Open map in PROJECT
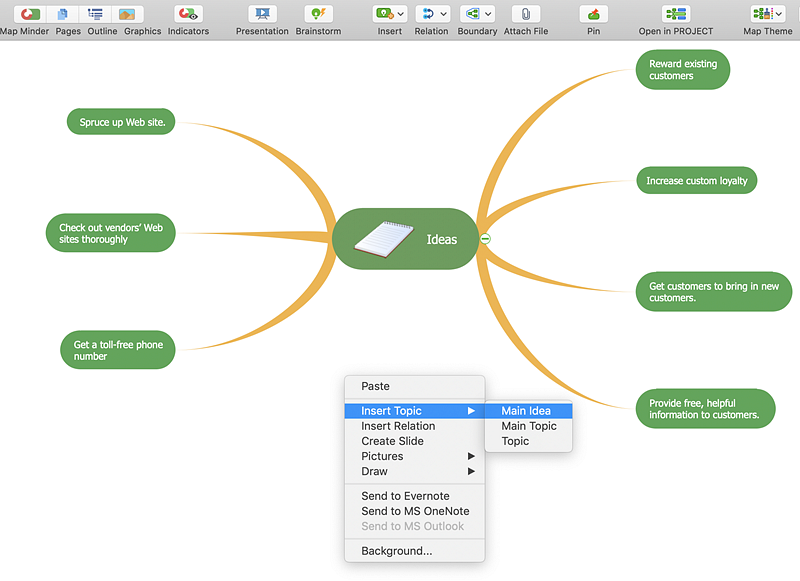The image size is (800, 581). pyautogui.click(x=676, y=14)
